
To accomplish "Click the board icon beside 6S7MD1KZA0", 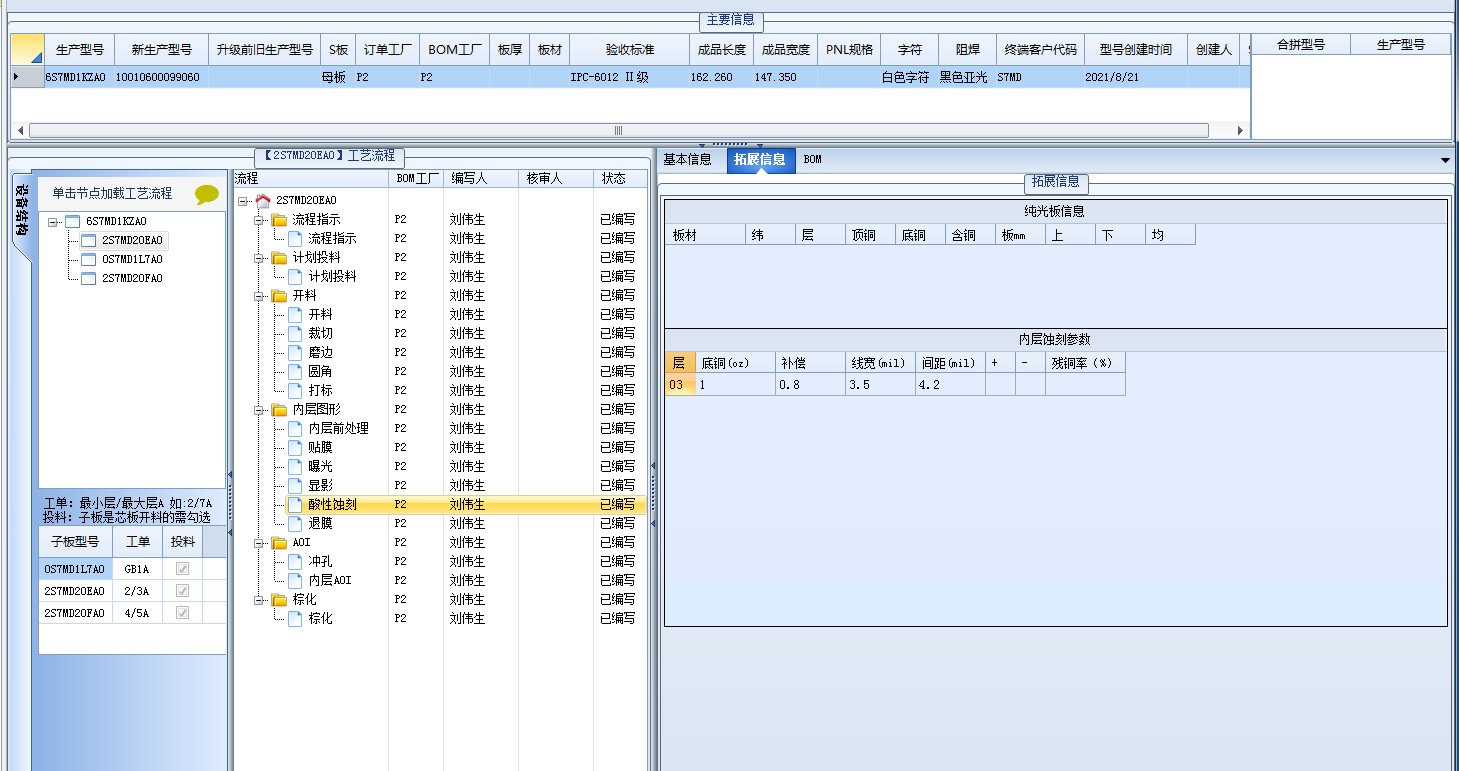I will tap(72, 221).
